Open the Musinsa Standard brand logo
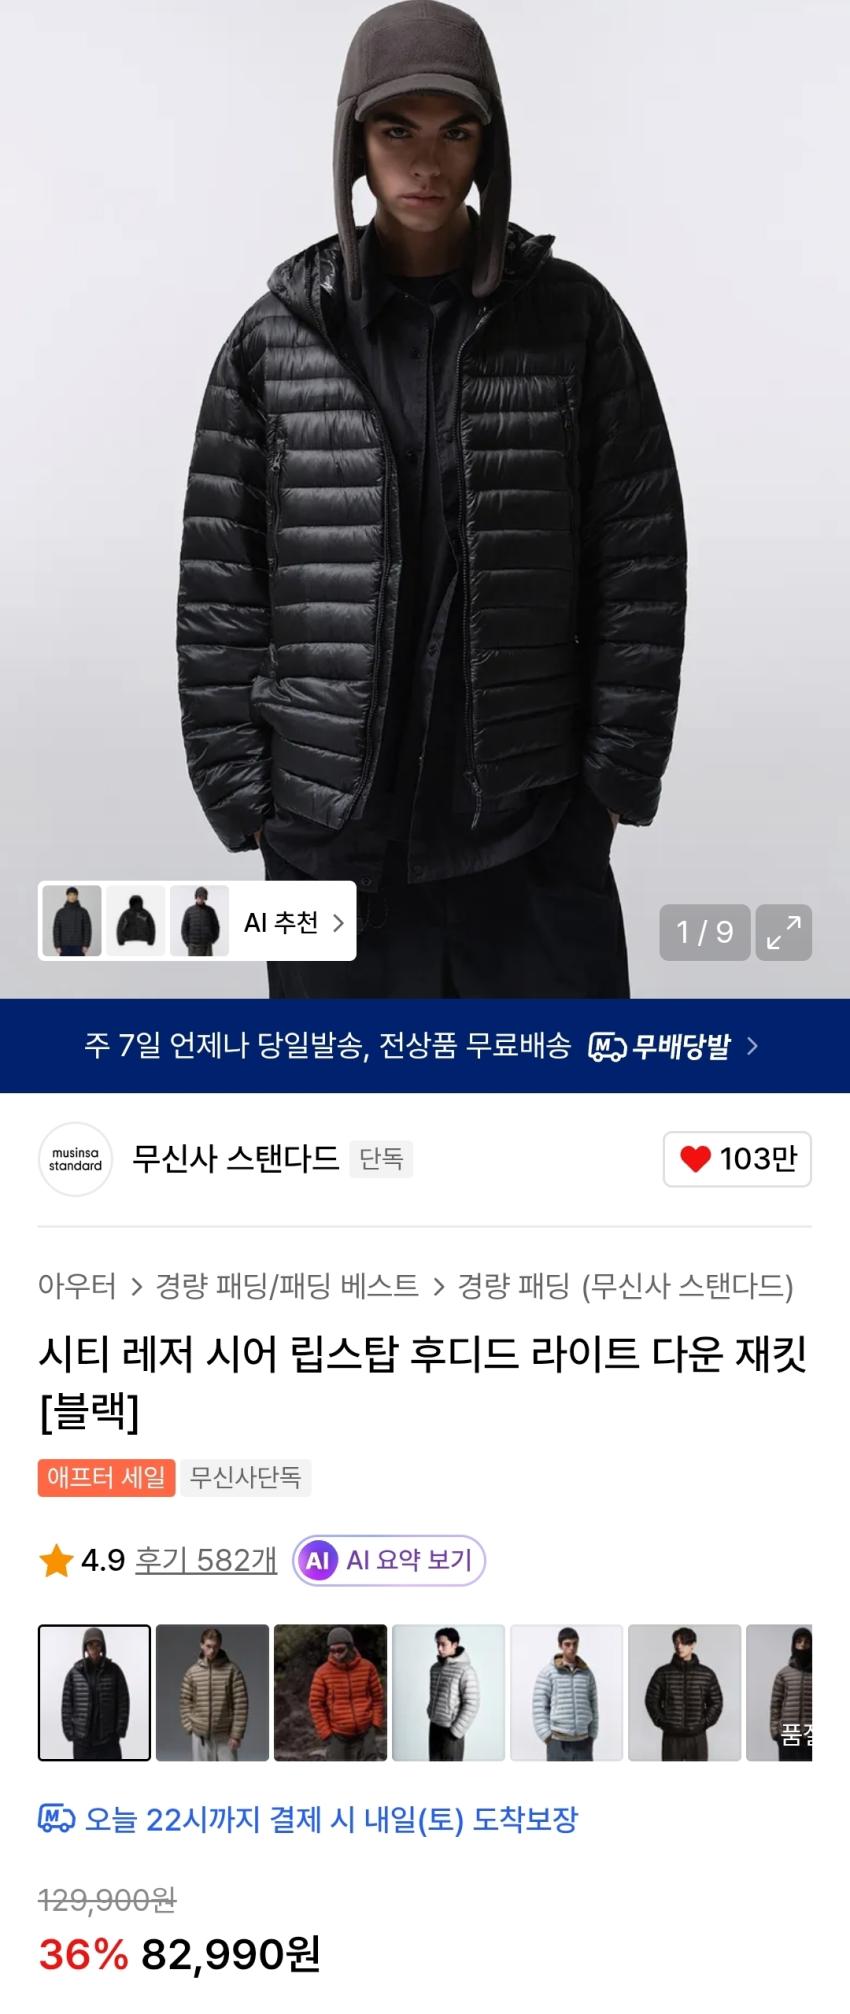This screenshot has width=850, height=2014. (75, 1159)
